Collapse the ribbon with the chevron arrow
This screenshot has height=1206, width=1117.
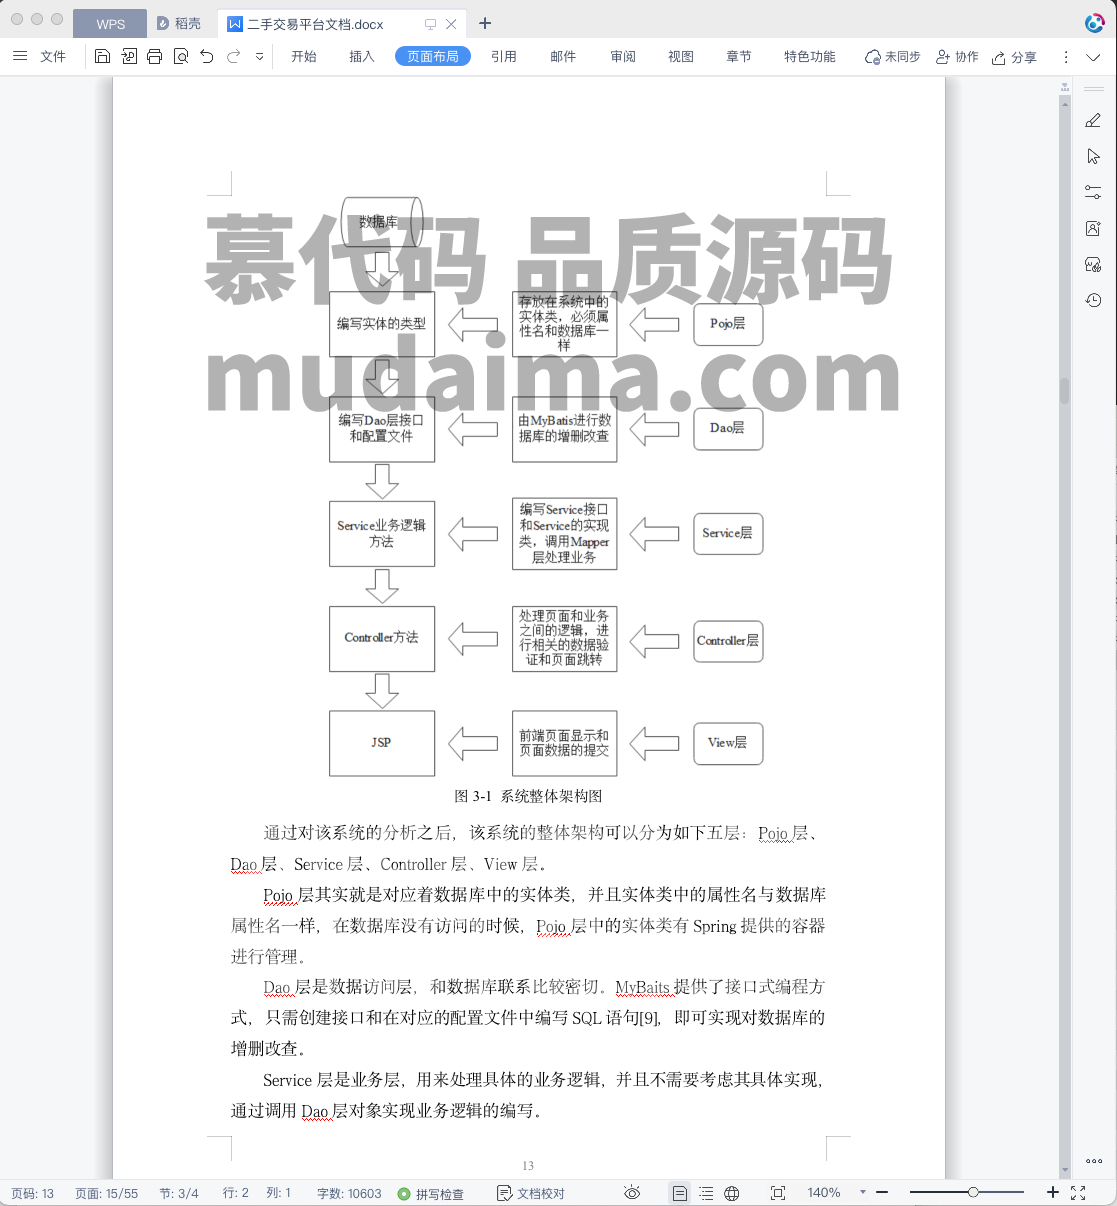point(1093,57)
